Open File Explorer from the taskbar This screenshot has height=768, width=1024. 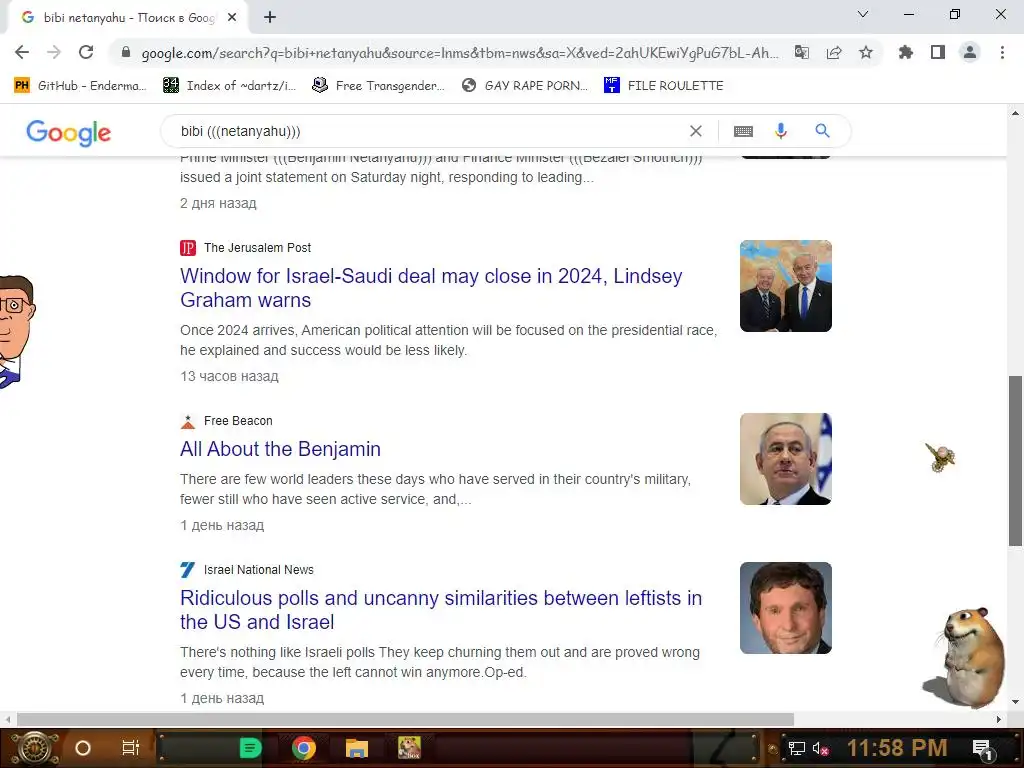pos(357,748)
